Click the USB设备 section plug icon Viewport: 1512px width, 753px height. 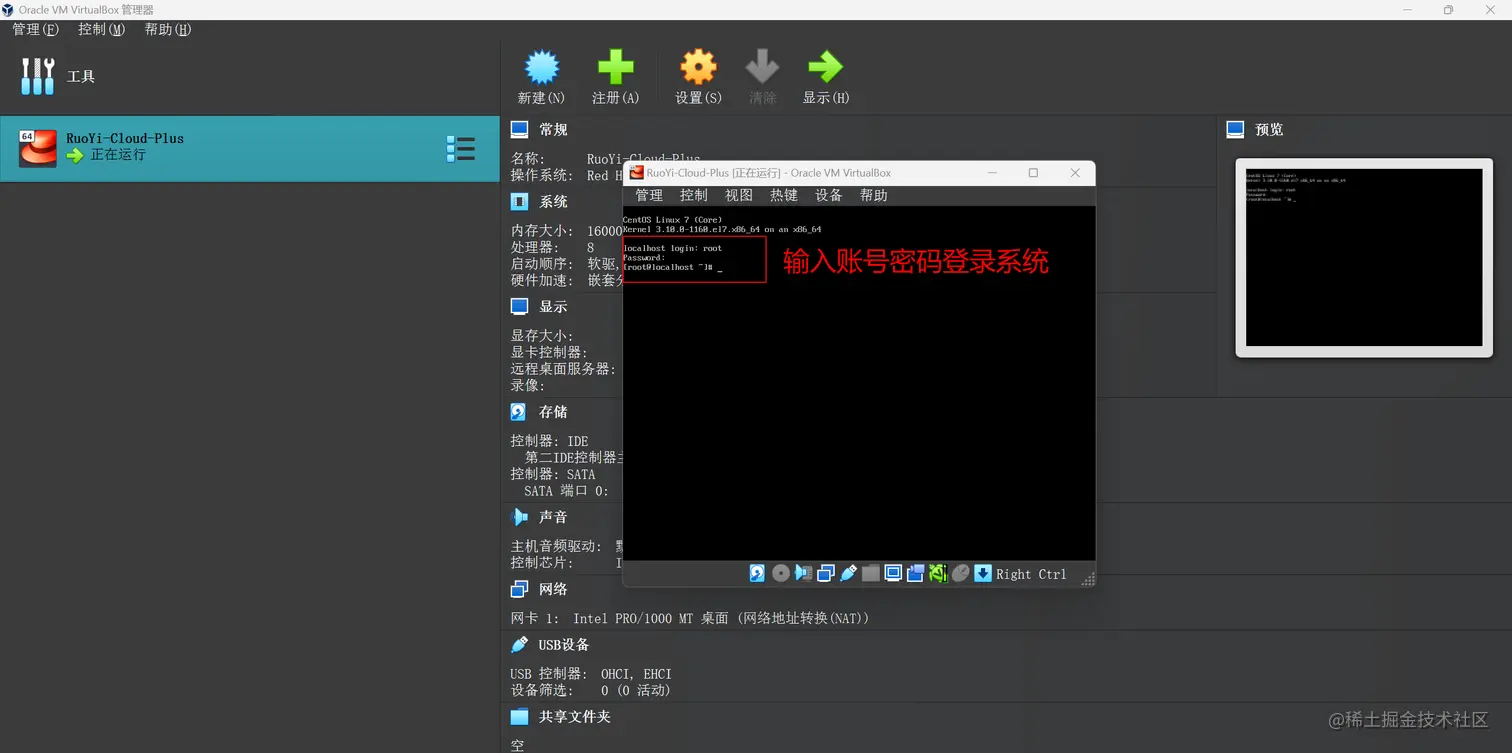click(519, 644)
